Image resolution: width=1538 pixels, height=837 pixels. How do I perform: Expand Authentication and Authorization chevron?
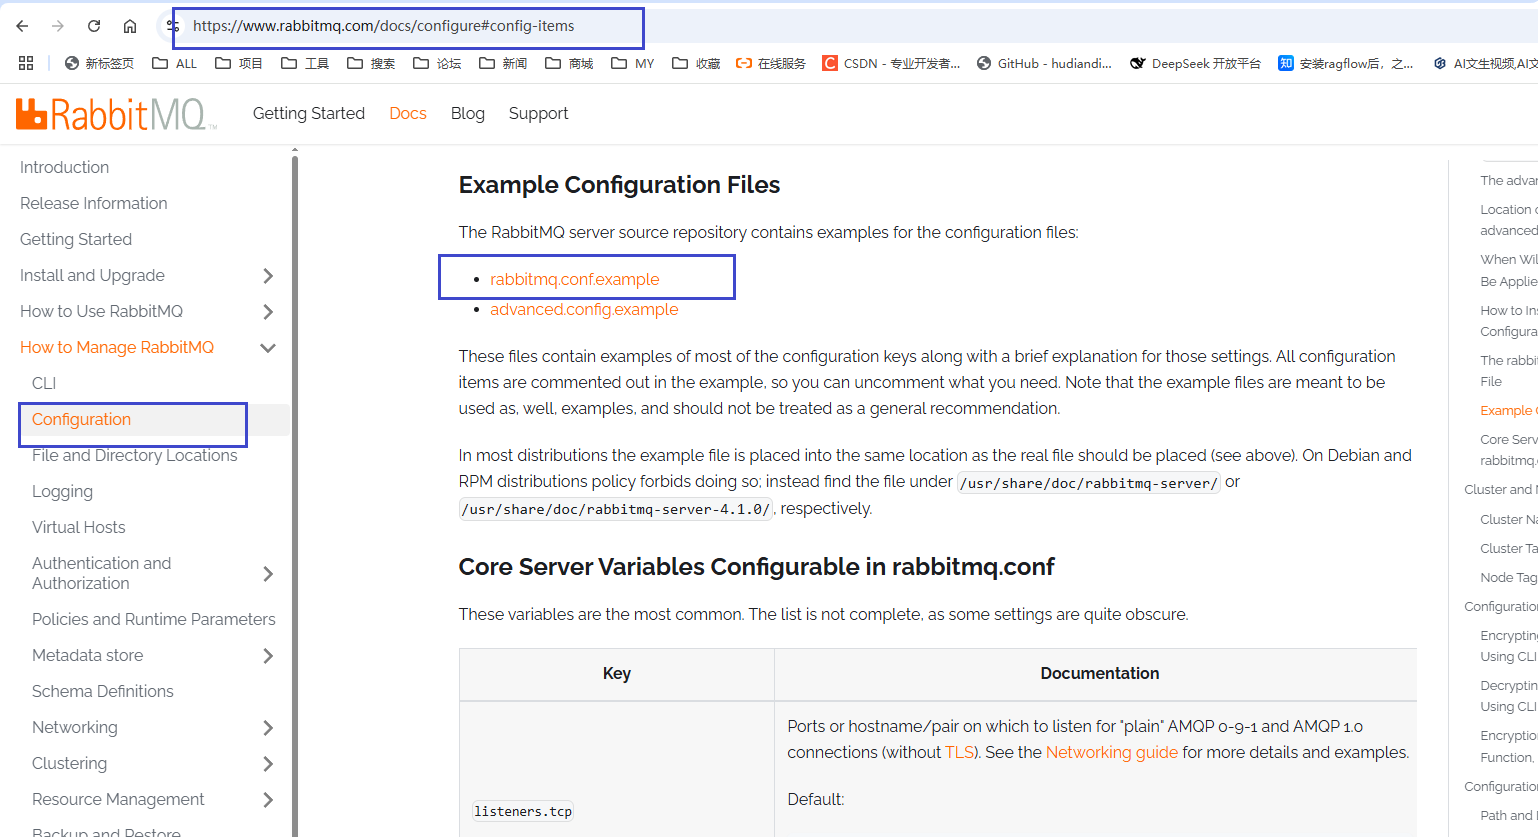pos(268,573)
